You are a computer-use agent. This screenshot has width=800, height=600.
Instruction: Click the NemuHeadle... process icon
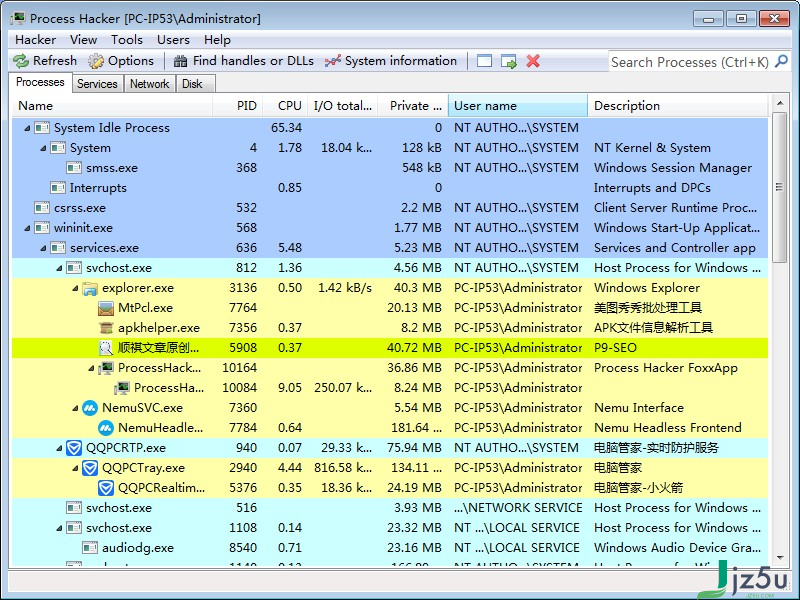pos(106,428)
